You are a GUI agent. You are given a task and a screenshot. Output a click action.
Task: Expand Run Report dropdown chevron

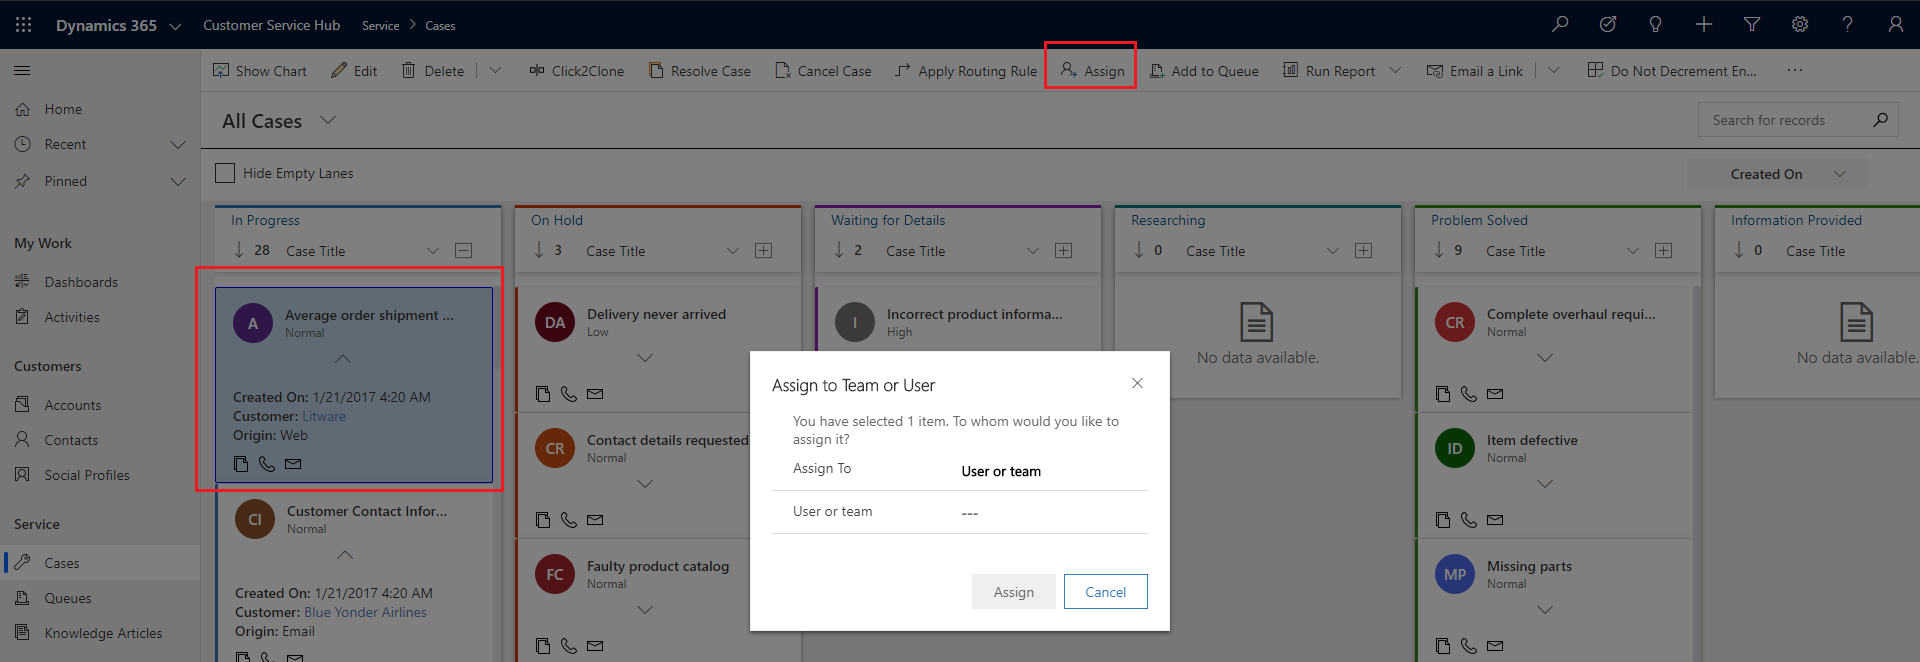point(1395,70)
